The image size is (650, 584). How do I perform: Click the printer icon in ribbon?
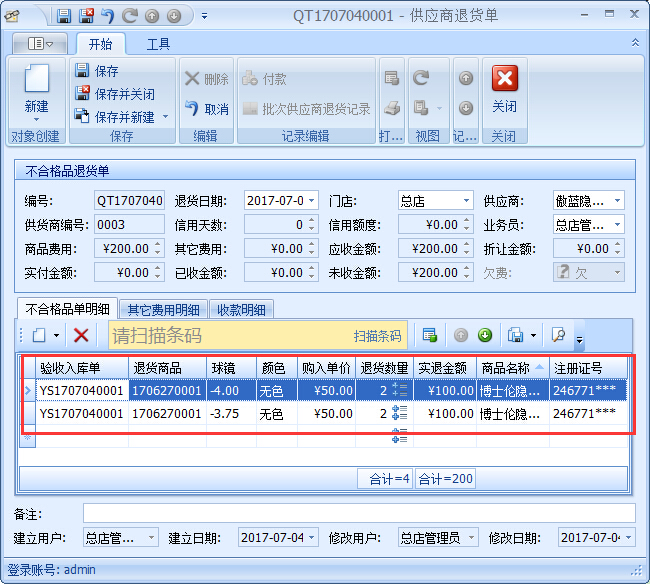click(391, 109)
